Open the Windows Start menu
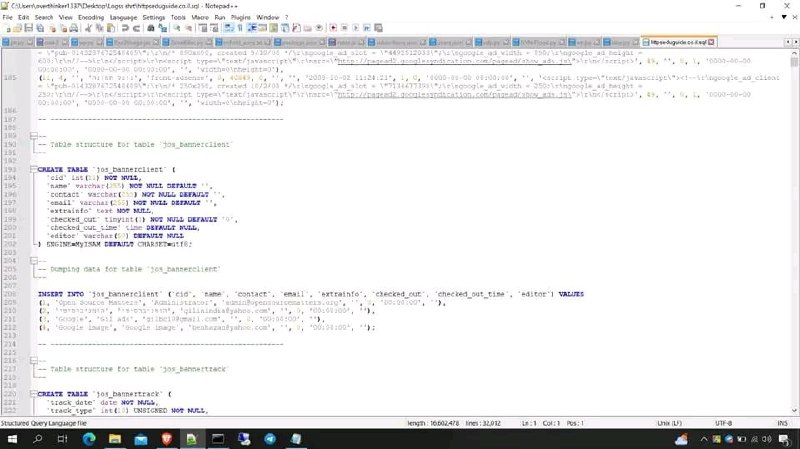Screen dimensions: 800x449 point(12,439)
